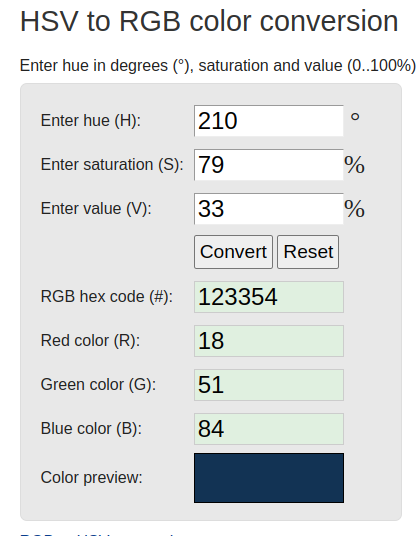Focus the saturation (S) input box
Image resolution: width=419 pixels, height=536 pixels.
click(x=269, y=164)
